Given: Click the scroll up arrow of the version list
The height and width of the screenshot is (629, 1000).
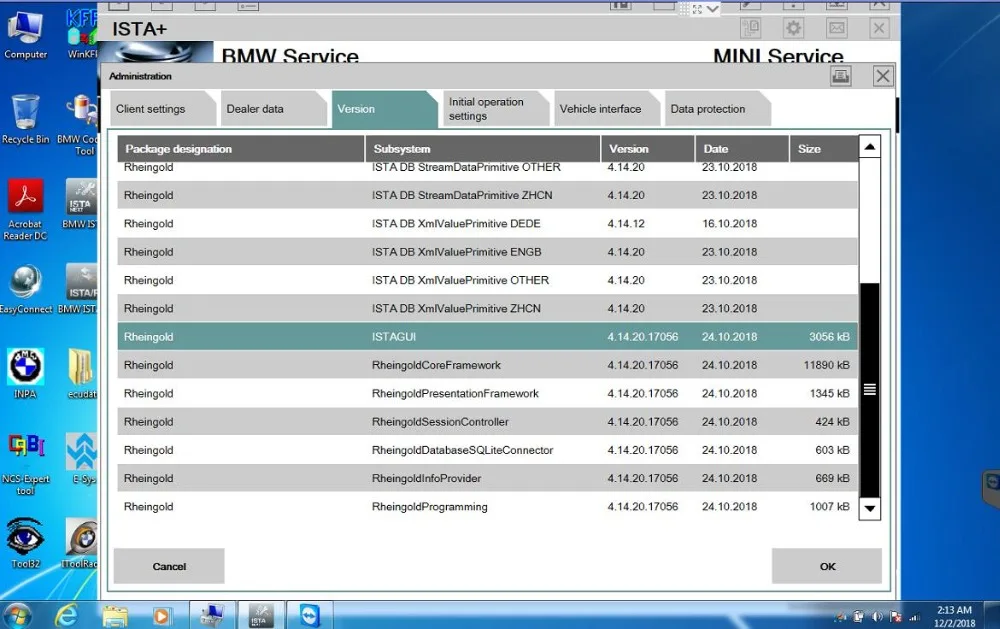Looking at the screenshot, I should pyautogui.click(x=870, y=147).
